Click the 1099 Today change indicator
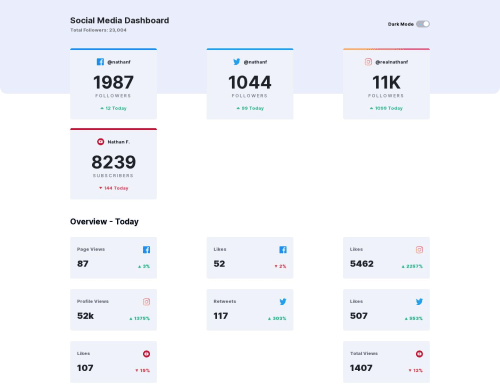The image size is (500, 388). 386,108
